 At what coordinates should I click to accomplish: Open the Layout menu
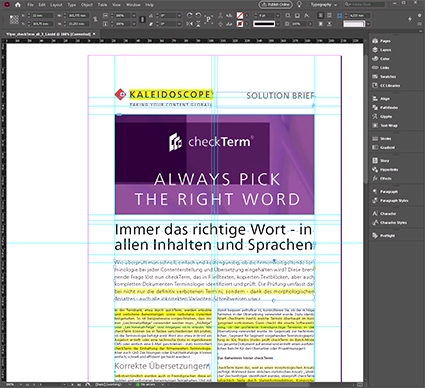(56, 5)
